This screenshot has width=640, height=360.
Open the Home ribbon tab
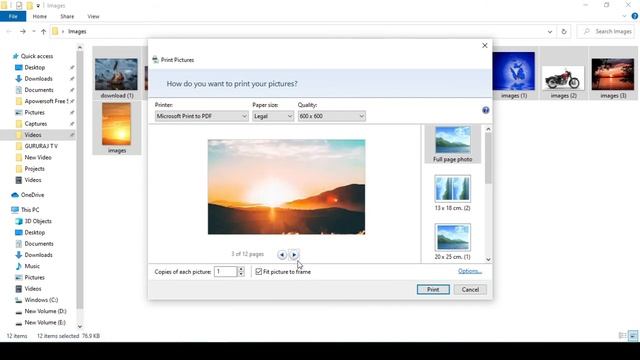(x=40, y=16)
